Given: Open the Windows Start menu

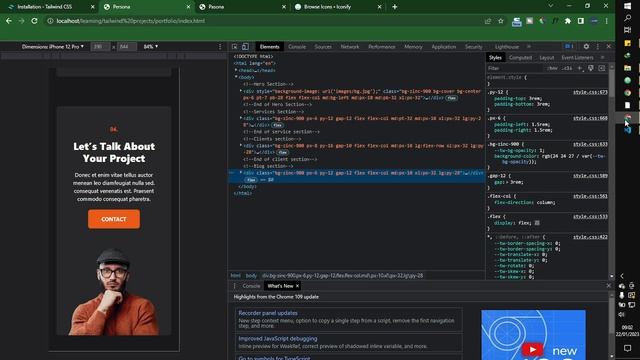Looking at the screenshot, I should pyautogui.click(x=627, y=6).
